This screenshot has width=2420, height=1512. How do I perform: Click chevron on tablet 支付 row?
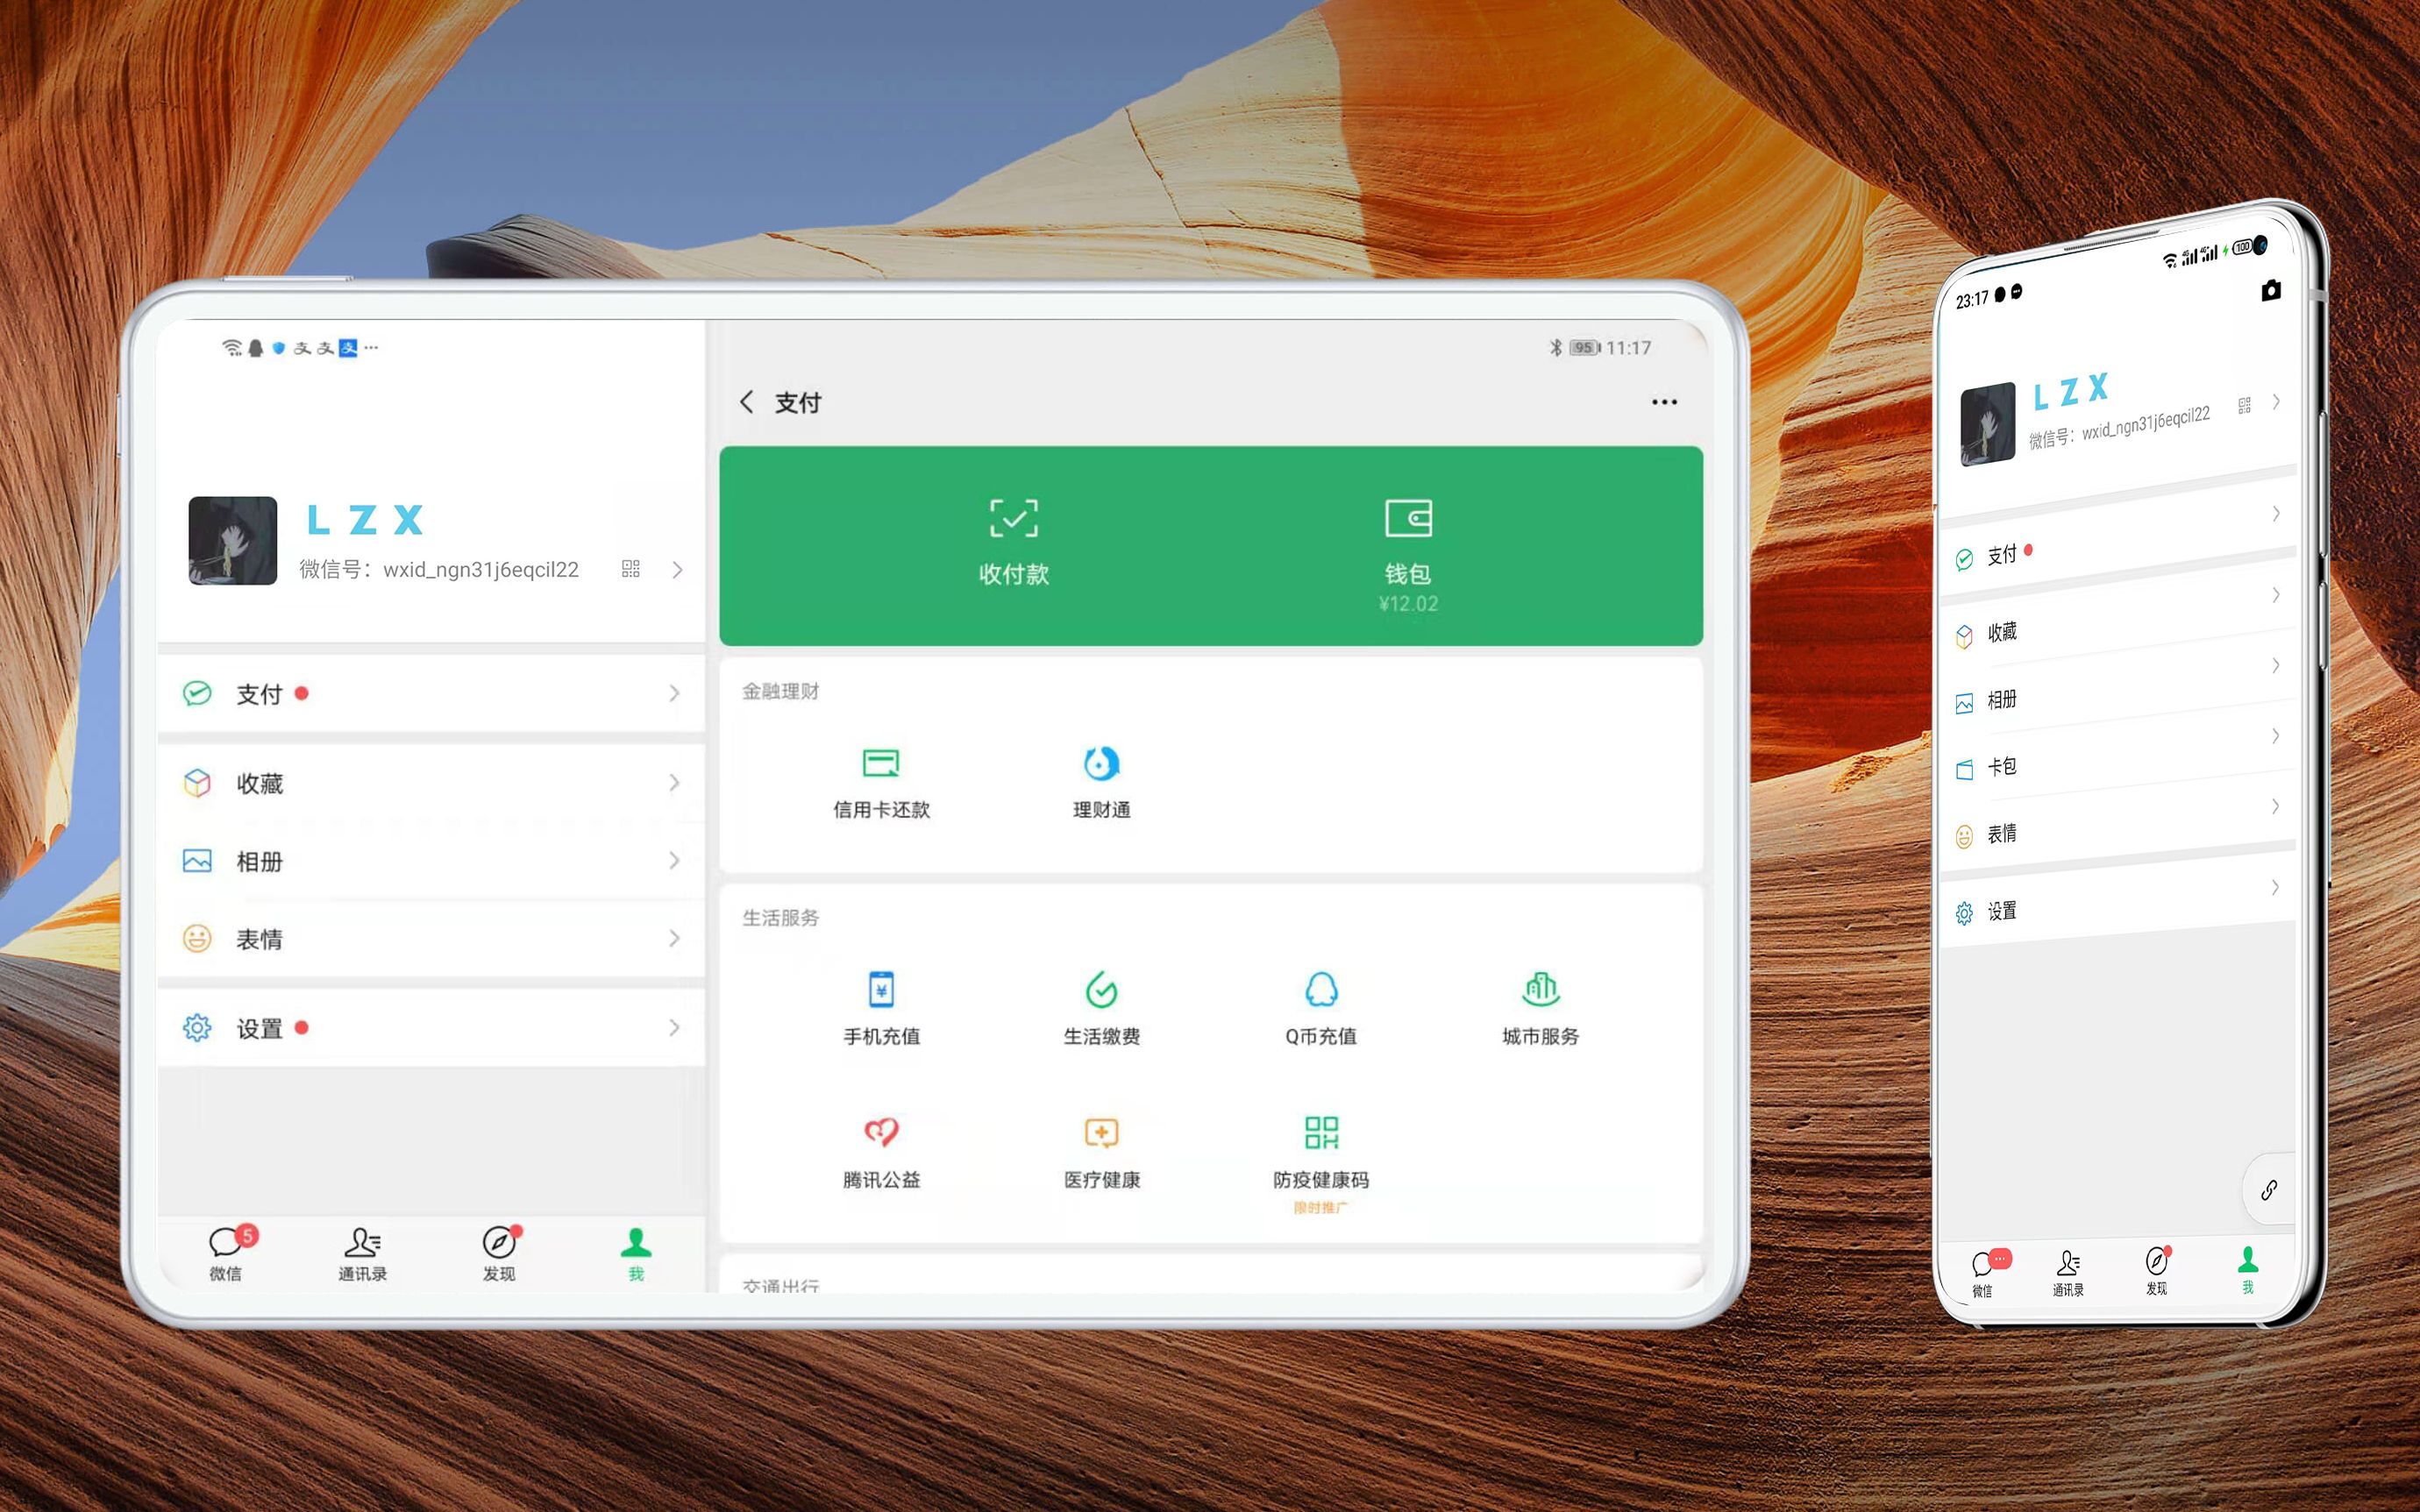674,694
